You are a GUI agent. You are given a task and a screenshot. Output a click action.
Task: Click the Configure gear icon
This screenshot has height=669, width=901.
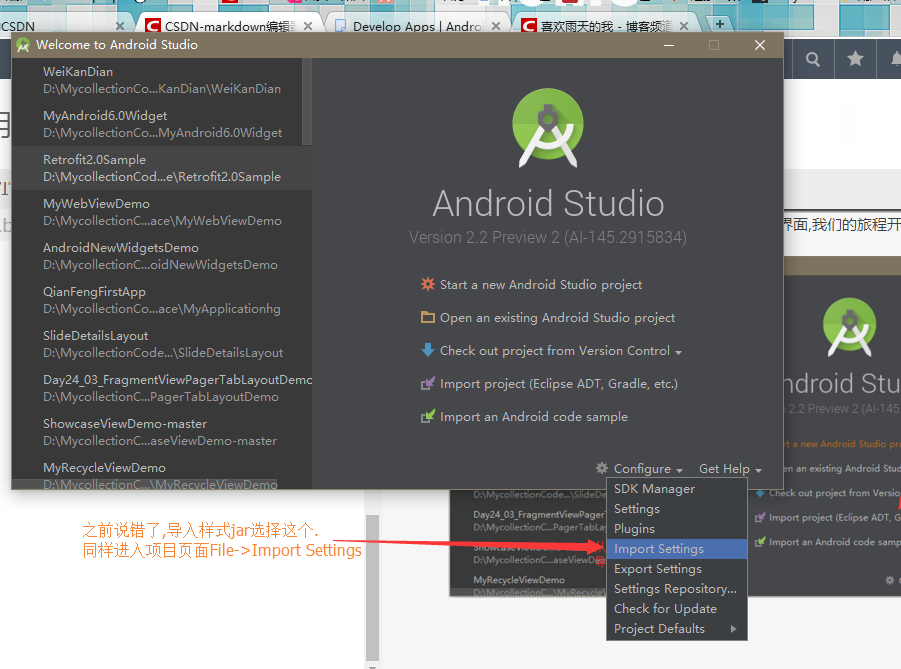(602, 468)
